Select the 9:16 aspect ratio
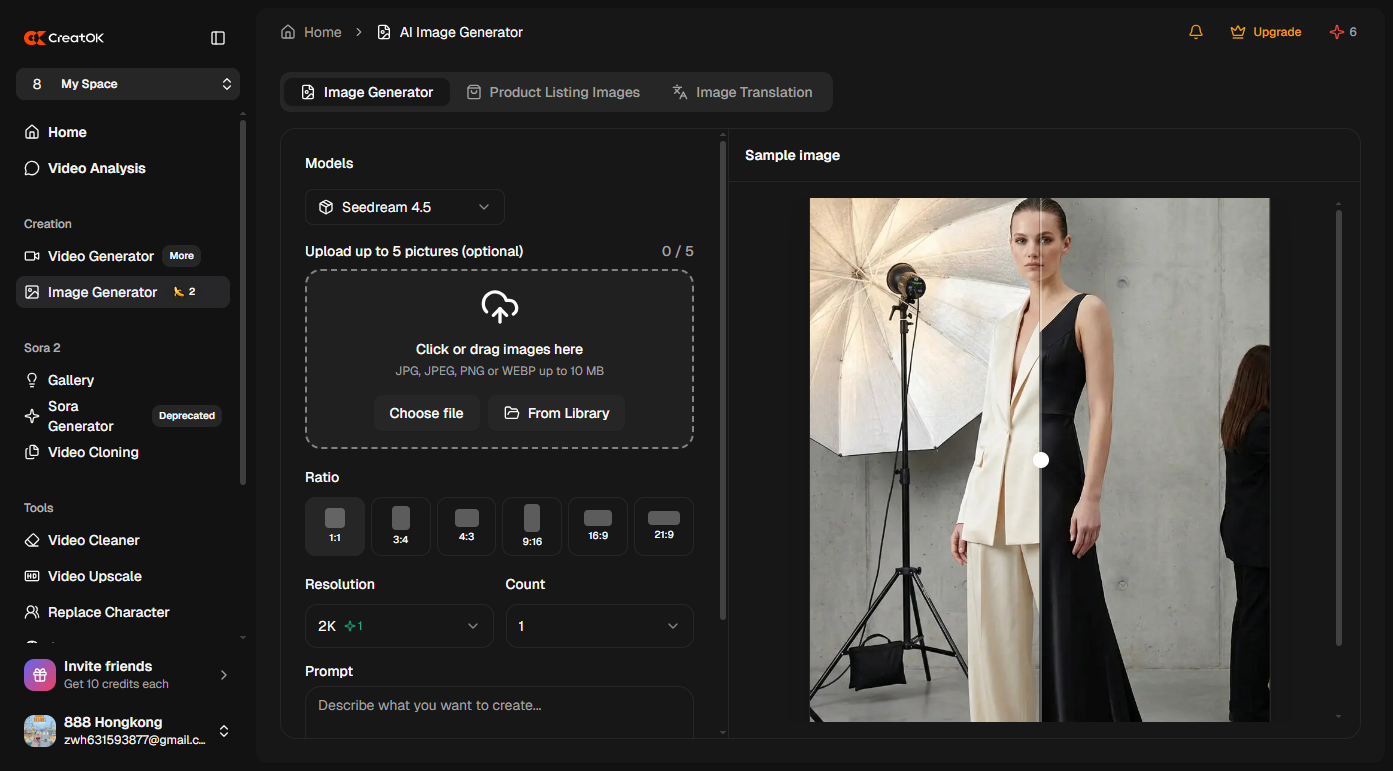1393x771 pixels. 532,526
